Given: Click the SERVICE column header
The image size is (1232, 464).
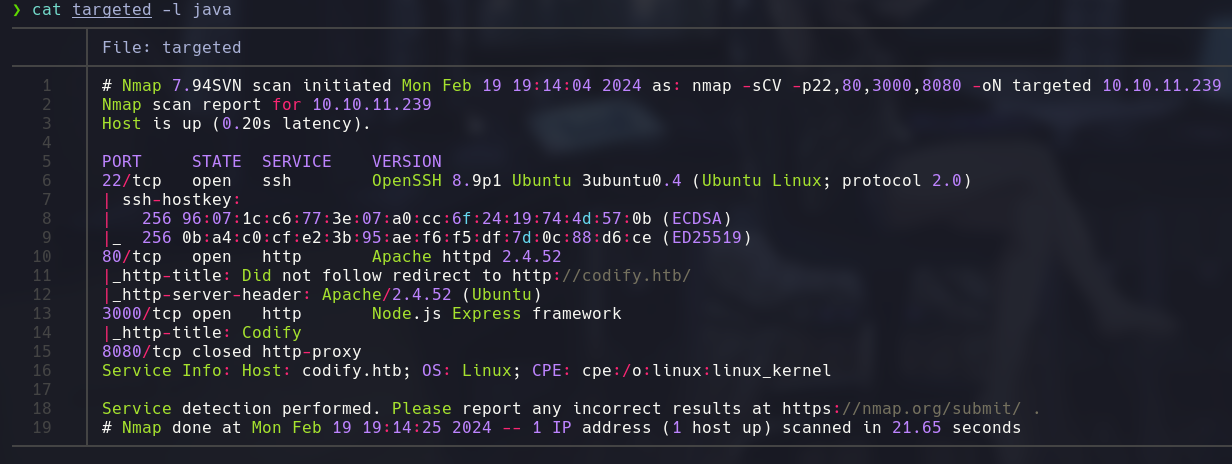Looking at the screenshot, I should [x=296, y=162].
